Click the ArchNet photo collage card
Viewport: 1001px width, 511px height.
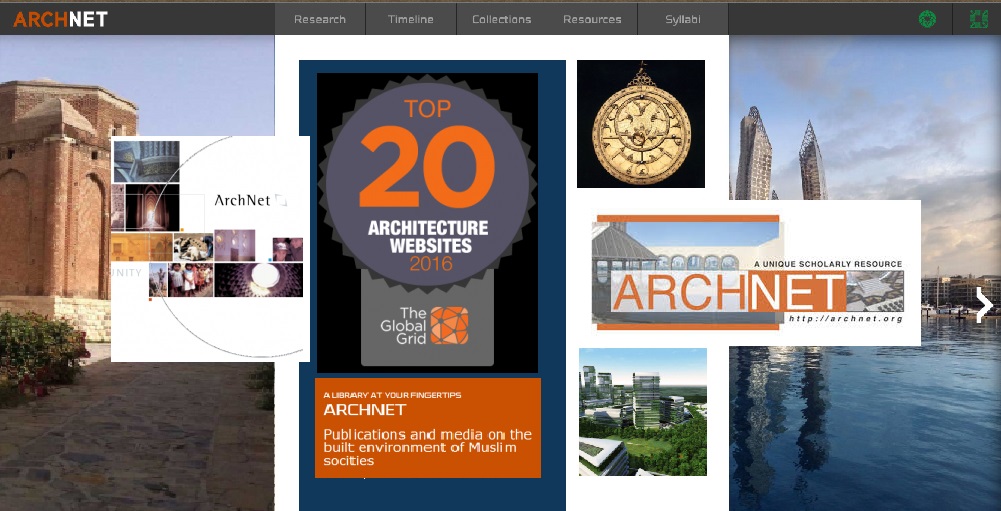[x=210, y=248]
